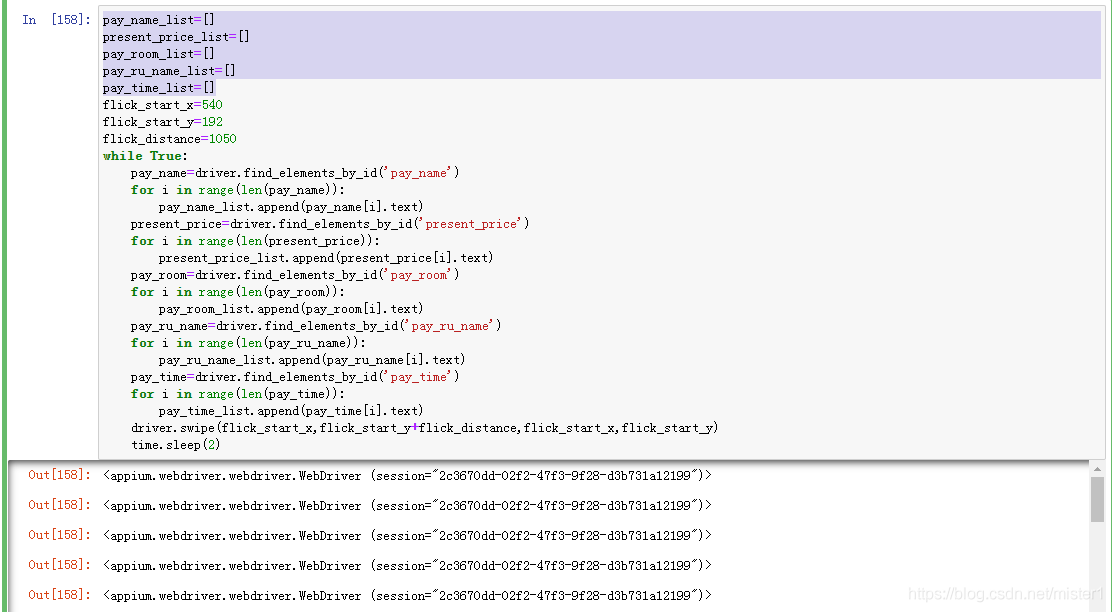Click the flick_distance=1050 line
Viewport: 1112px width, 612px height.
click(x=169, y=139)
